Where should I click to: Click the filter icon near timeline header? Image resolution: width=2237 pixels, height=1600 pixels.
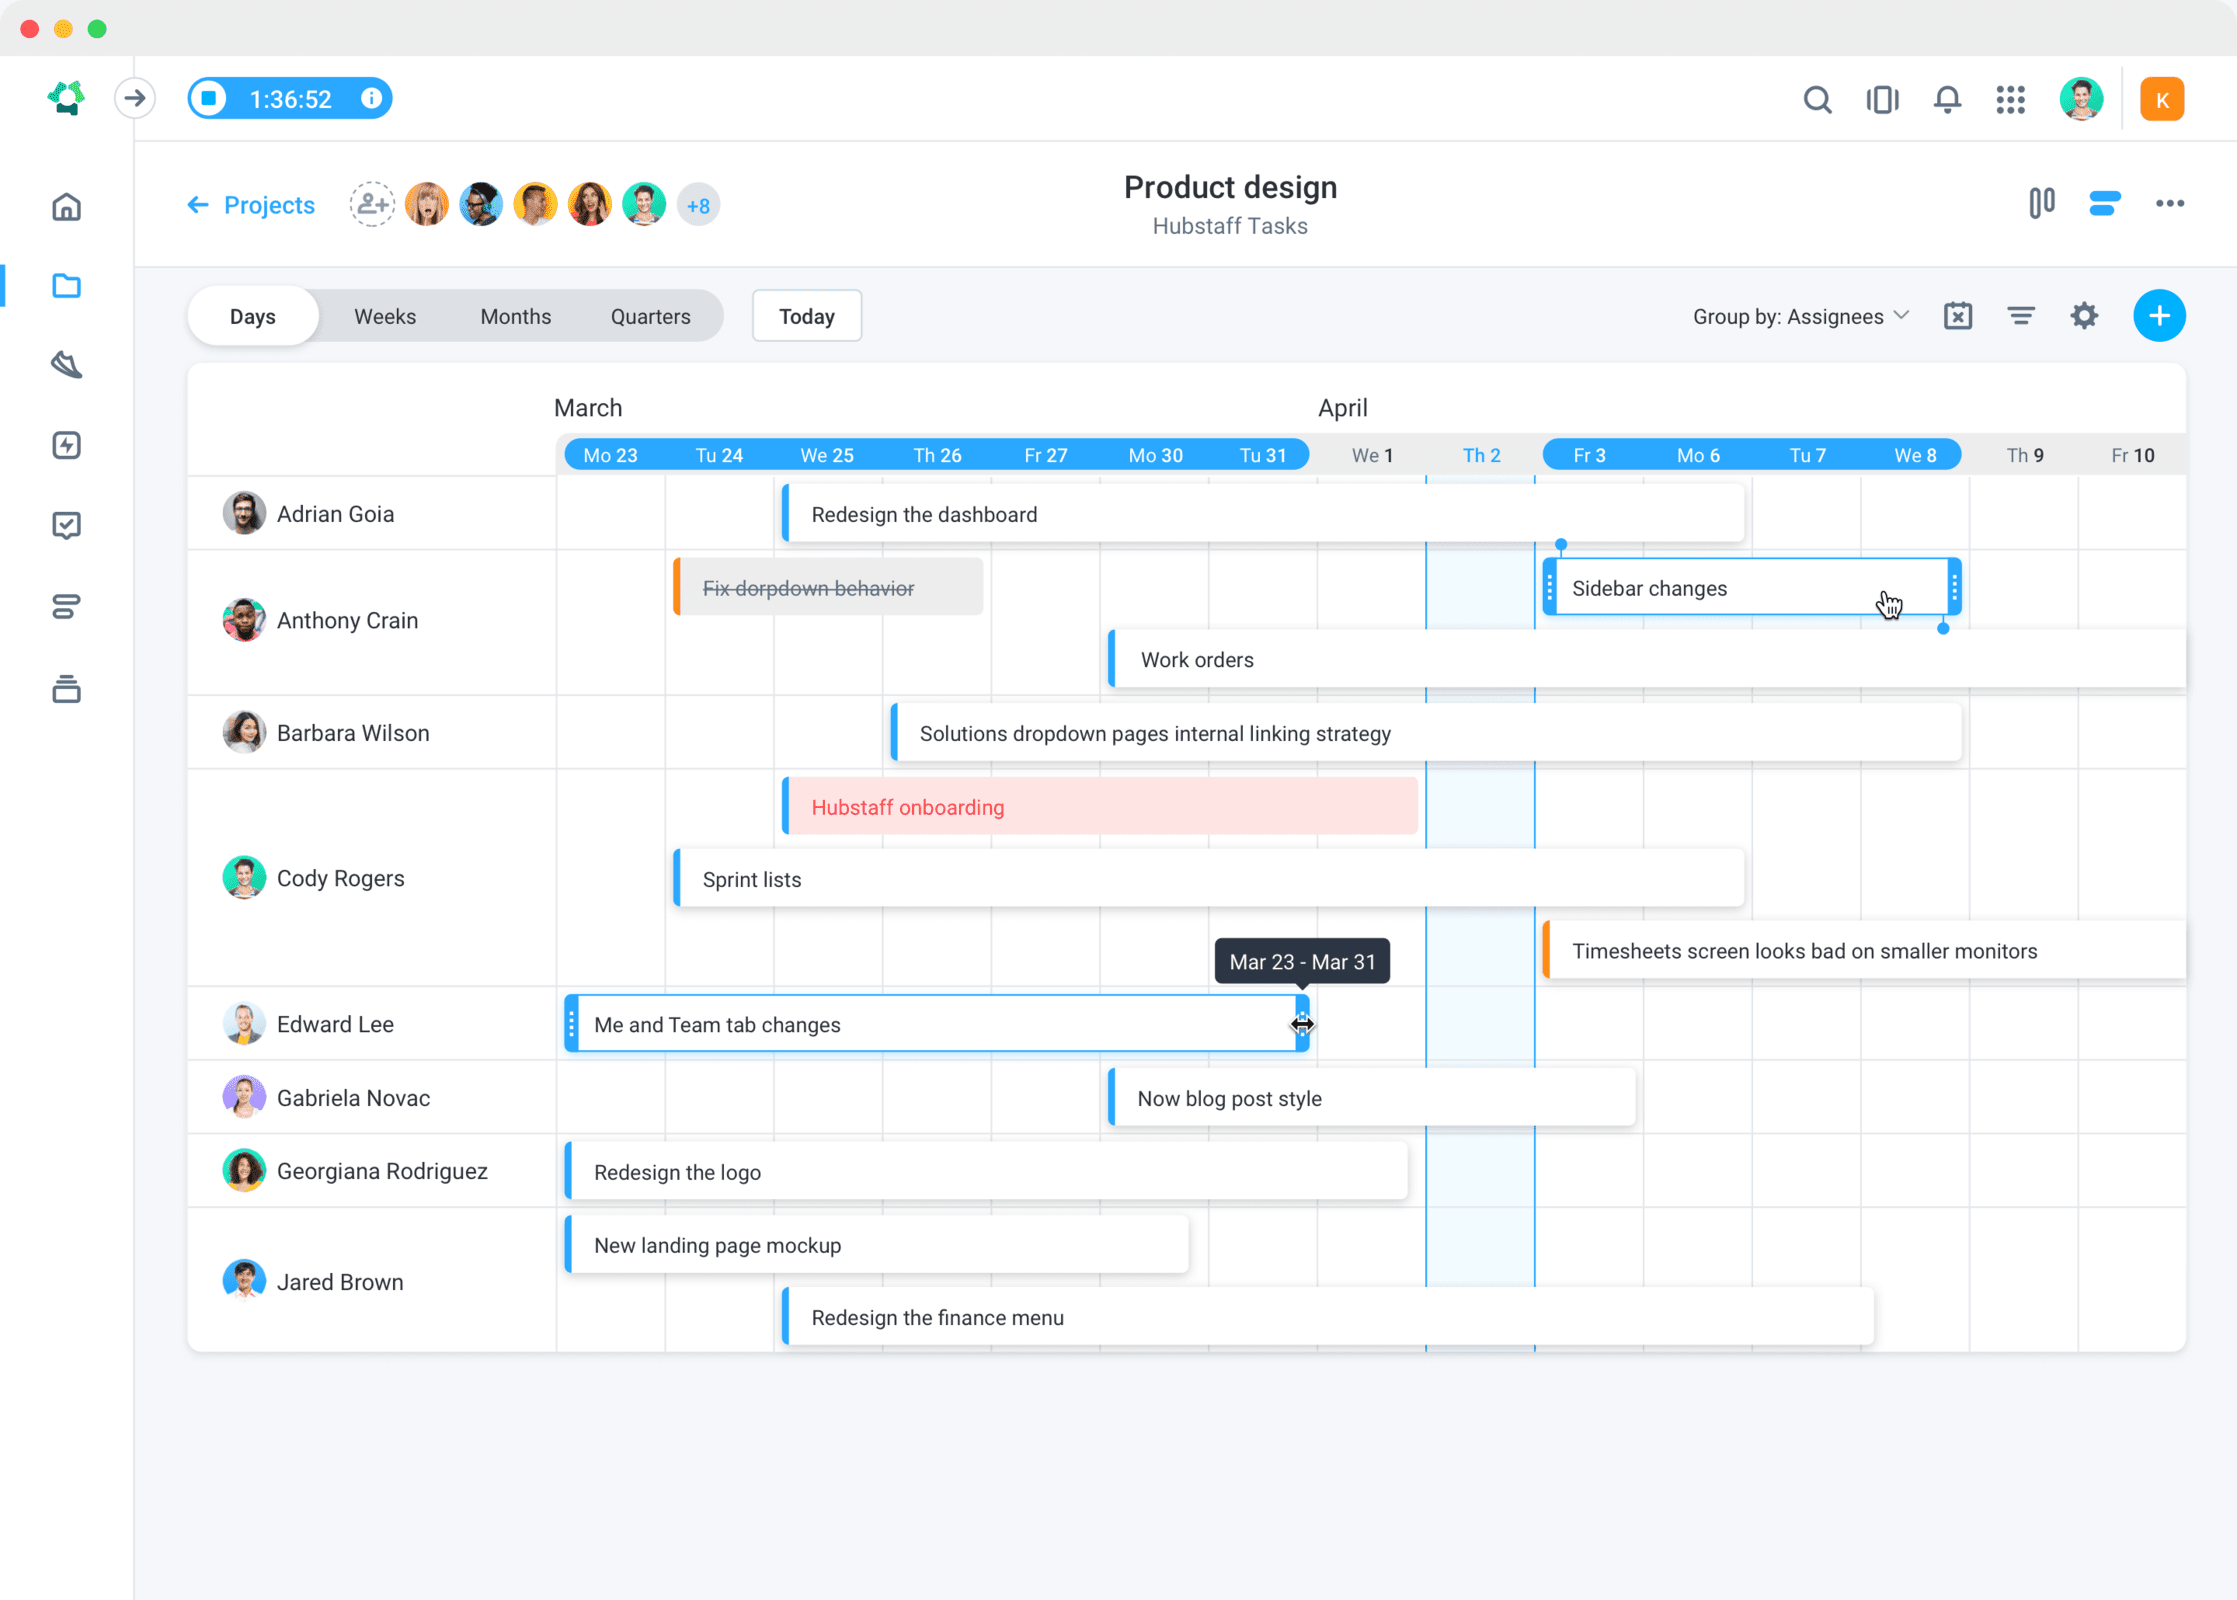coord(2021,315)
